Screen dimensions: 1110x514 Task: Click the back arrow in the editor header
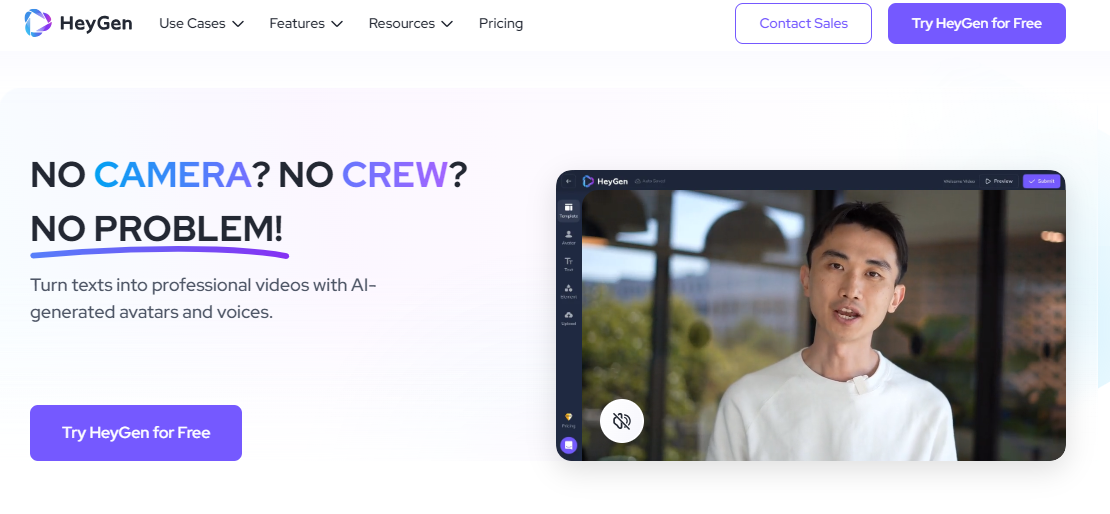click(568, 181)
